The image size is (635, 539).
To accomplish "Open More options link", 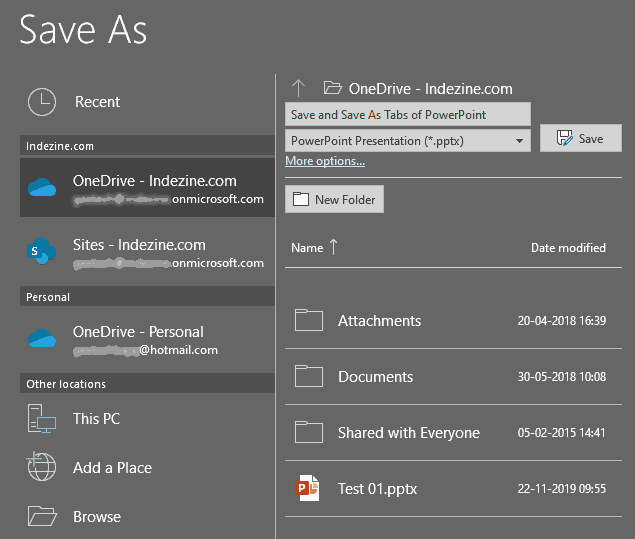I will pos(325,161).
